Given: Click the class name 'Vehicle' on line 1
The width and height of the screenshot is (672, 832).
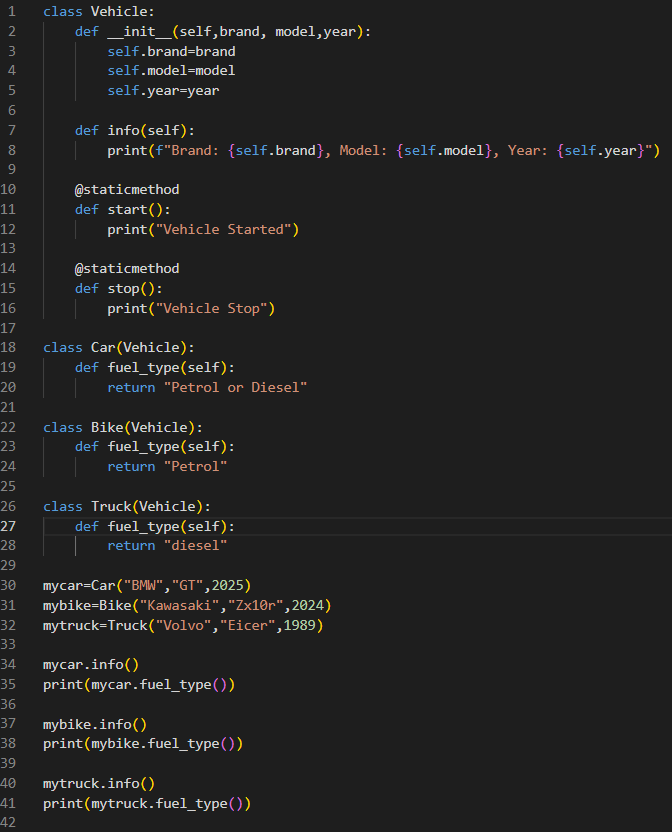Looking at the screenshot, I should tap(118, 11).
